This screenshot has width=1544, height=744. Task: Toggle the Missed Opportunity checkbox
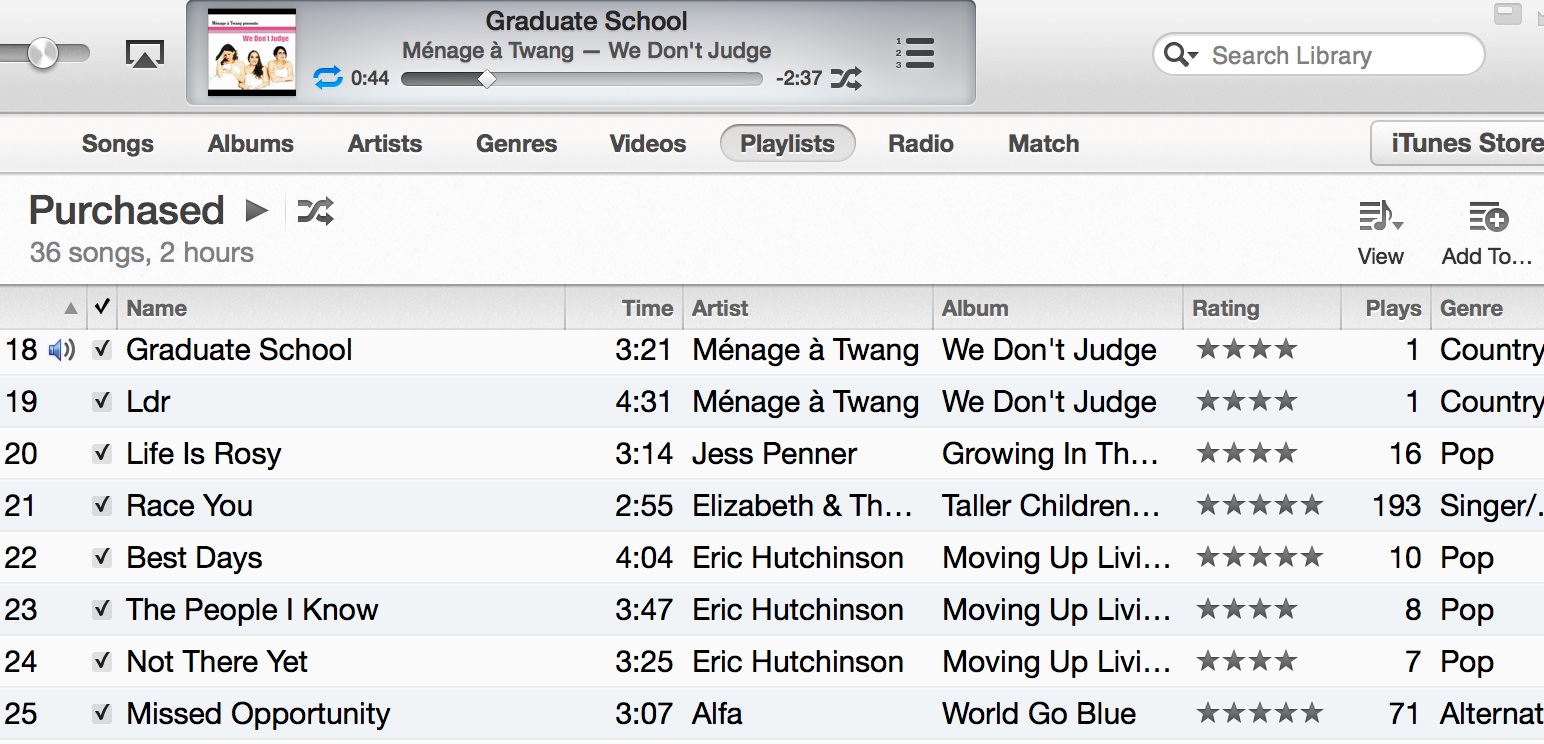click(101, 713)
